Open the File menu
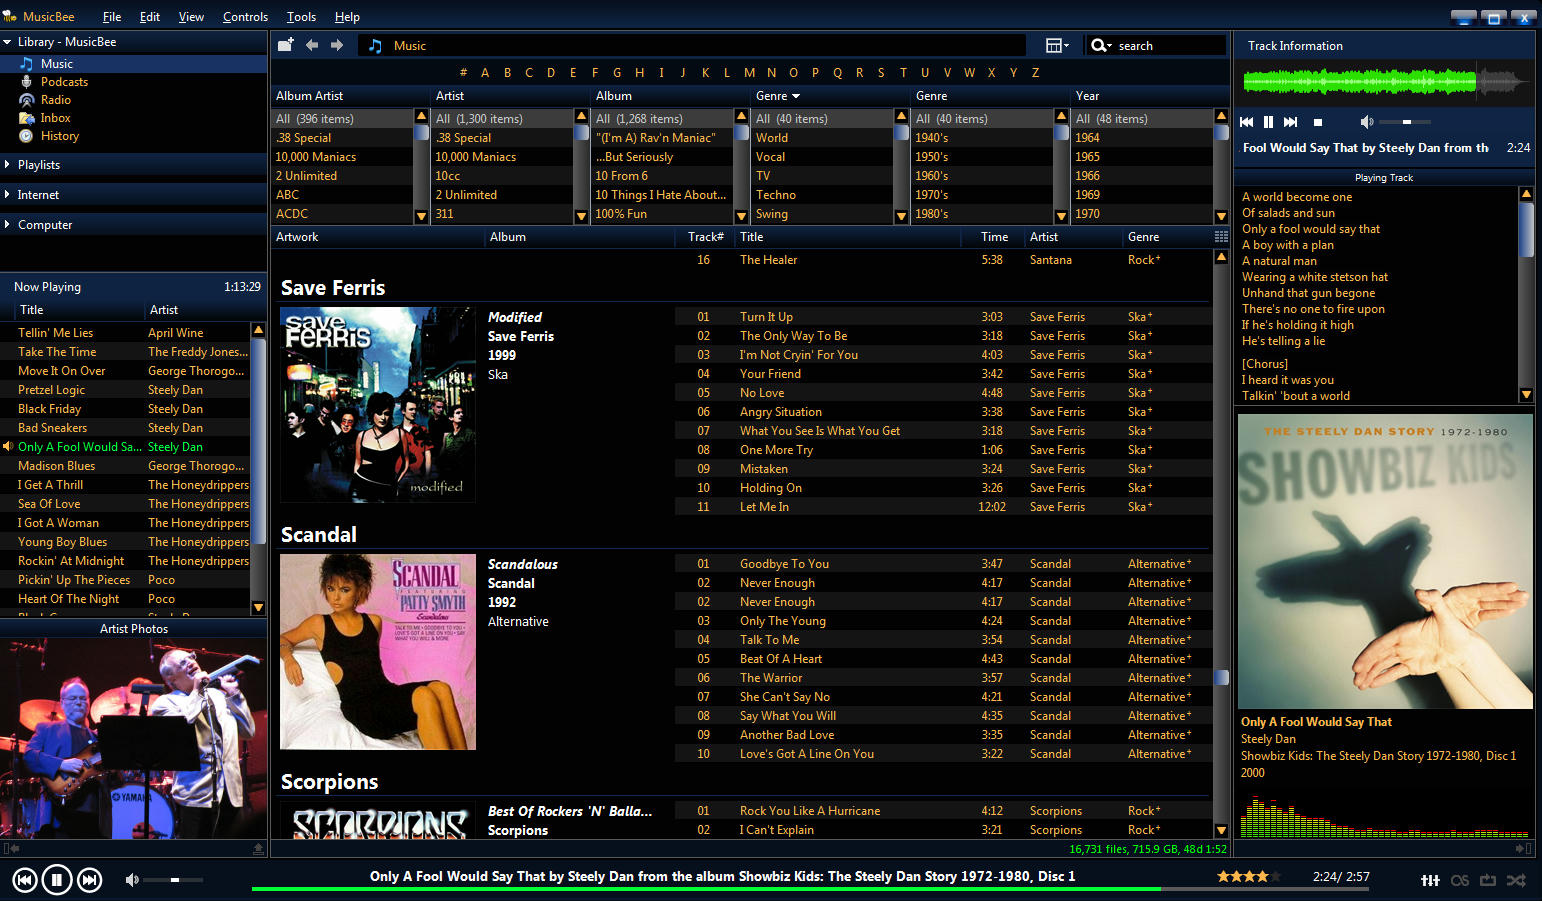The height and width of the screenshot is (901, 1542). 112,17
